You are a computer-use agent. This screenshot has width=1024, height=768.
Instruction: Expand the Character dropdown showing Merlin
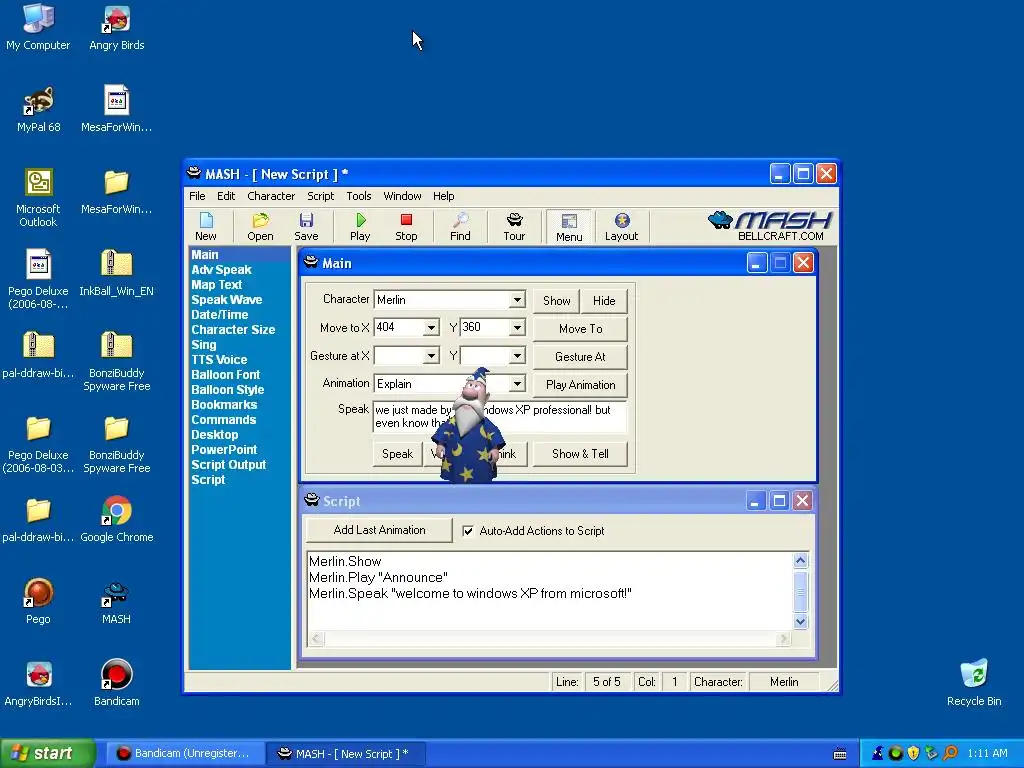(x=517, y=300)
